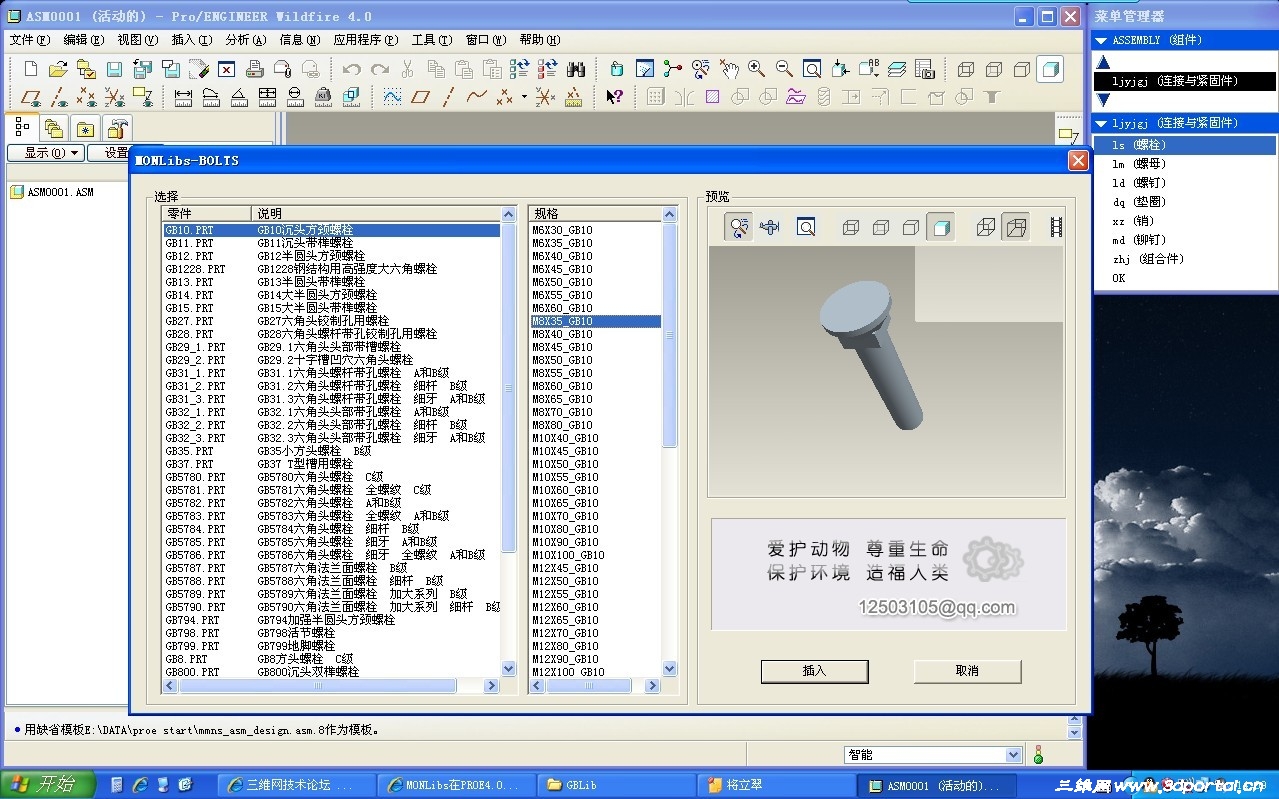Click the Zoom In magnifier icon
Viewport: 1279px width, 799px height.
pos(756,69)
